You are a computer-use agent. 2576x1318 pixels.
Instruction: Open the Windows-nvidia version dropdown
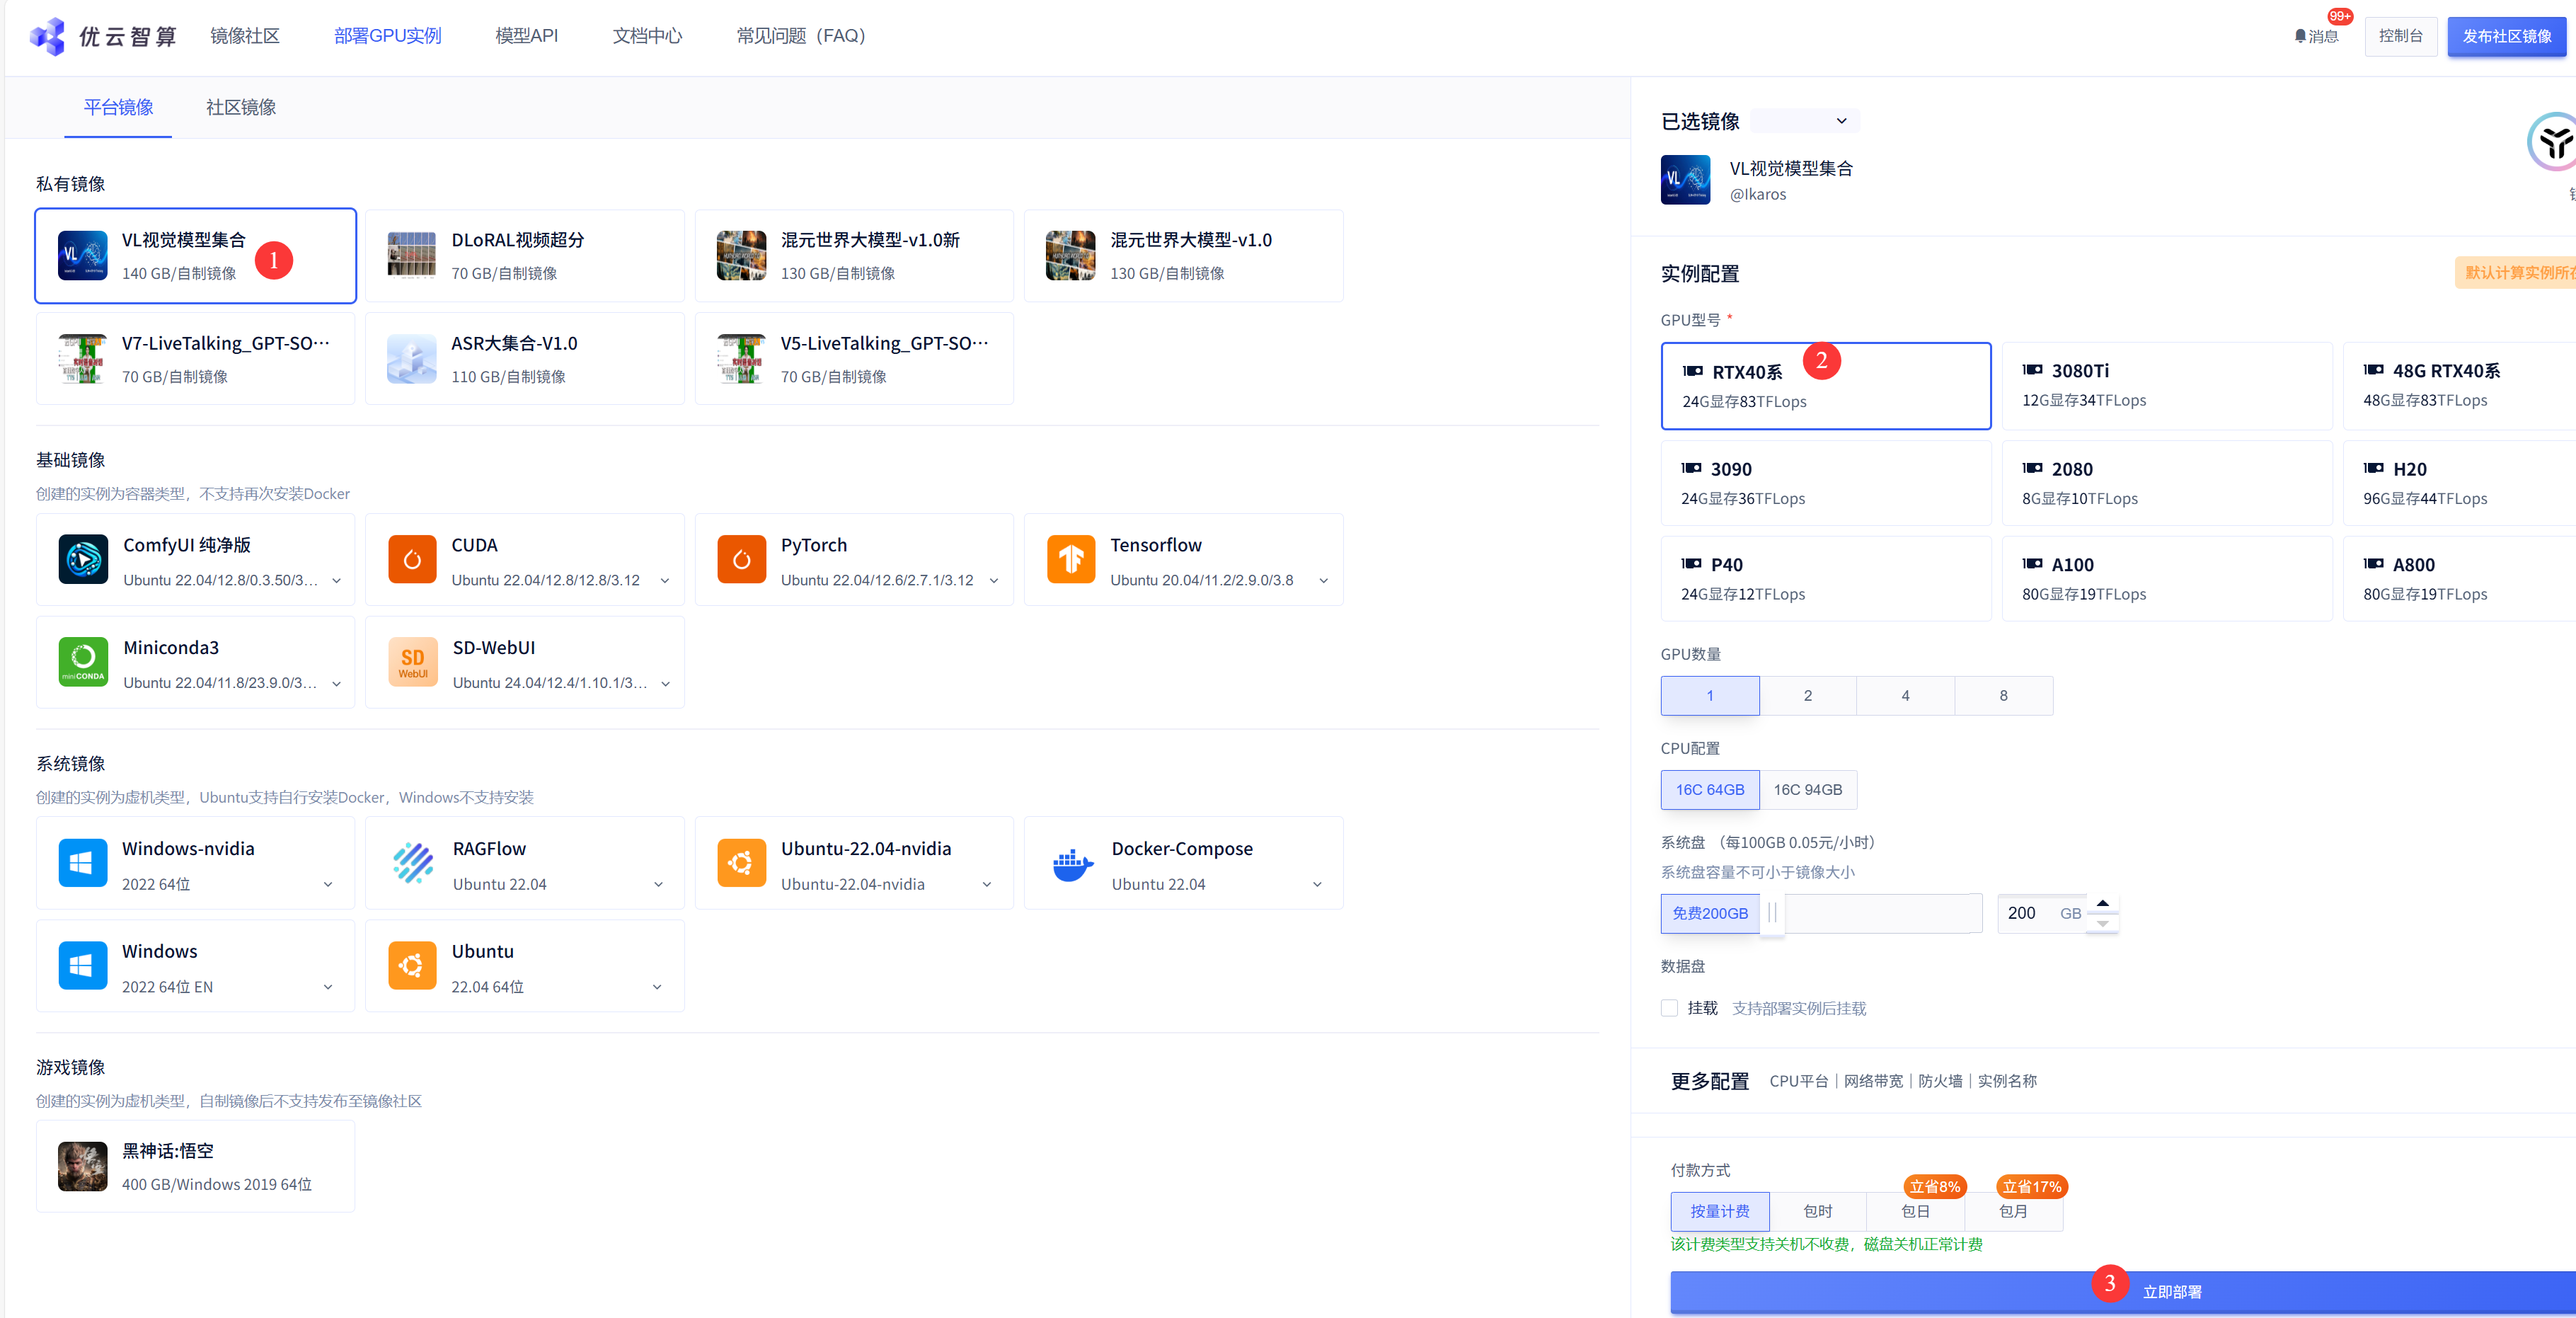click(x=328, y=885)
